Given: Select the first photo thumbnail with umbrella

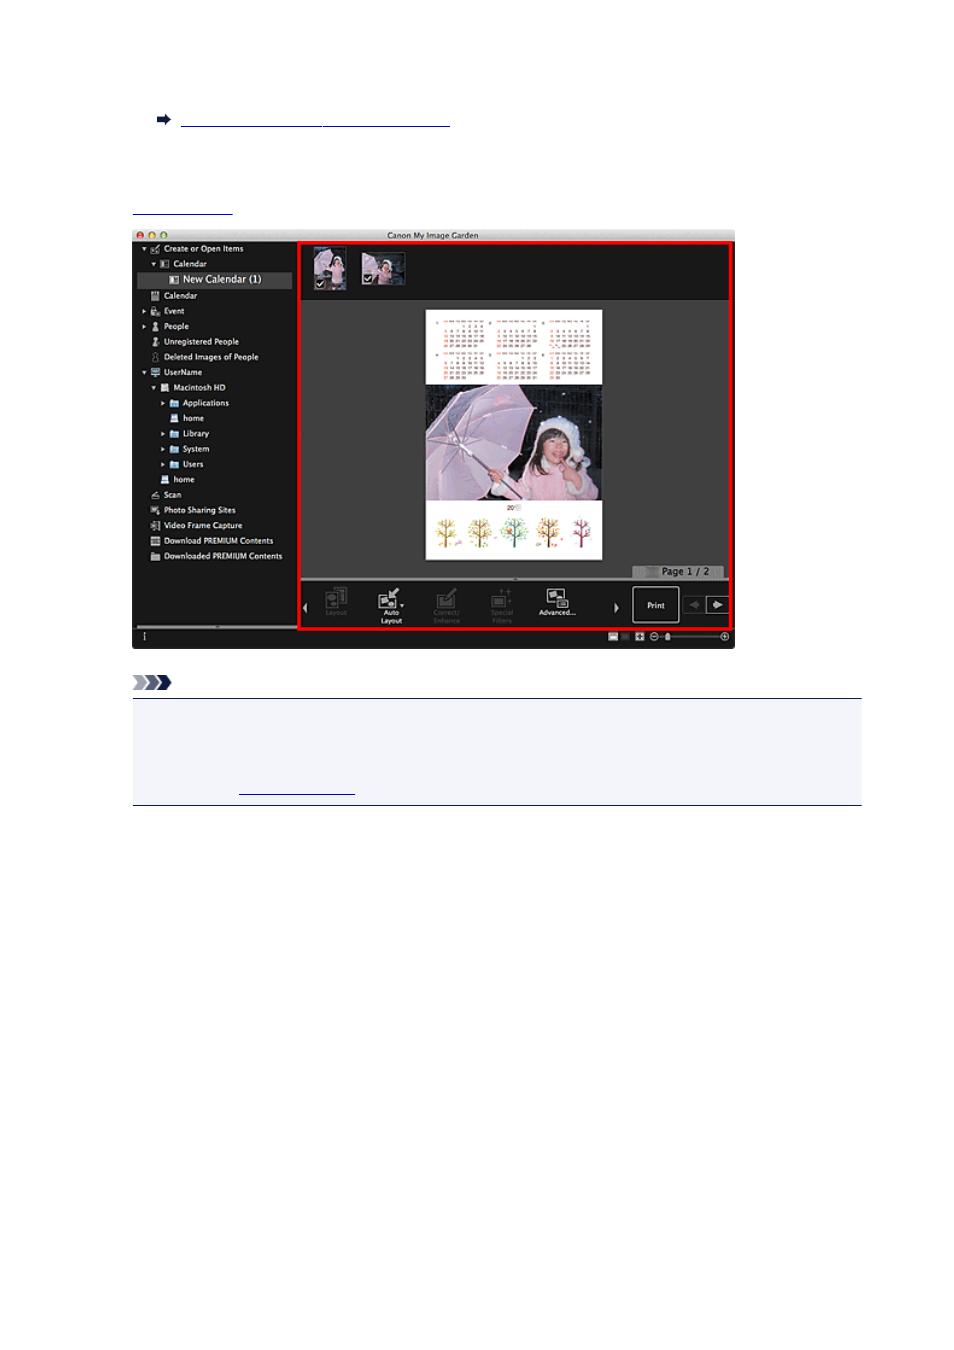Looking at the screenshot, I should 330,268.
